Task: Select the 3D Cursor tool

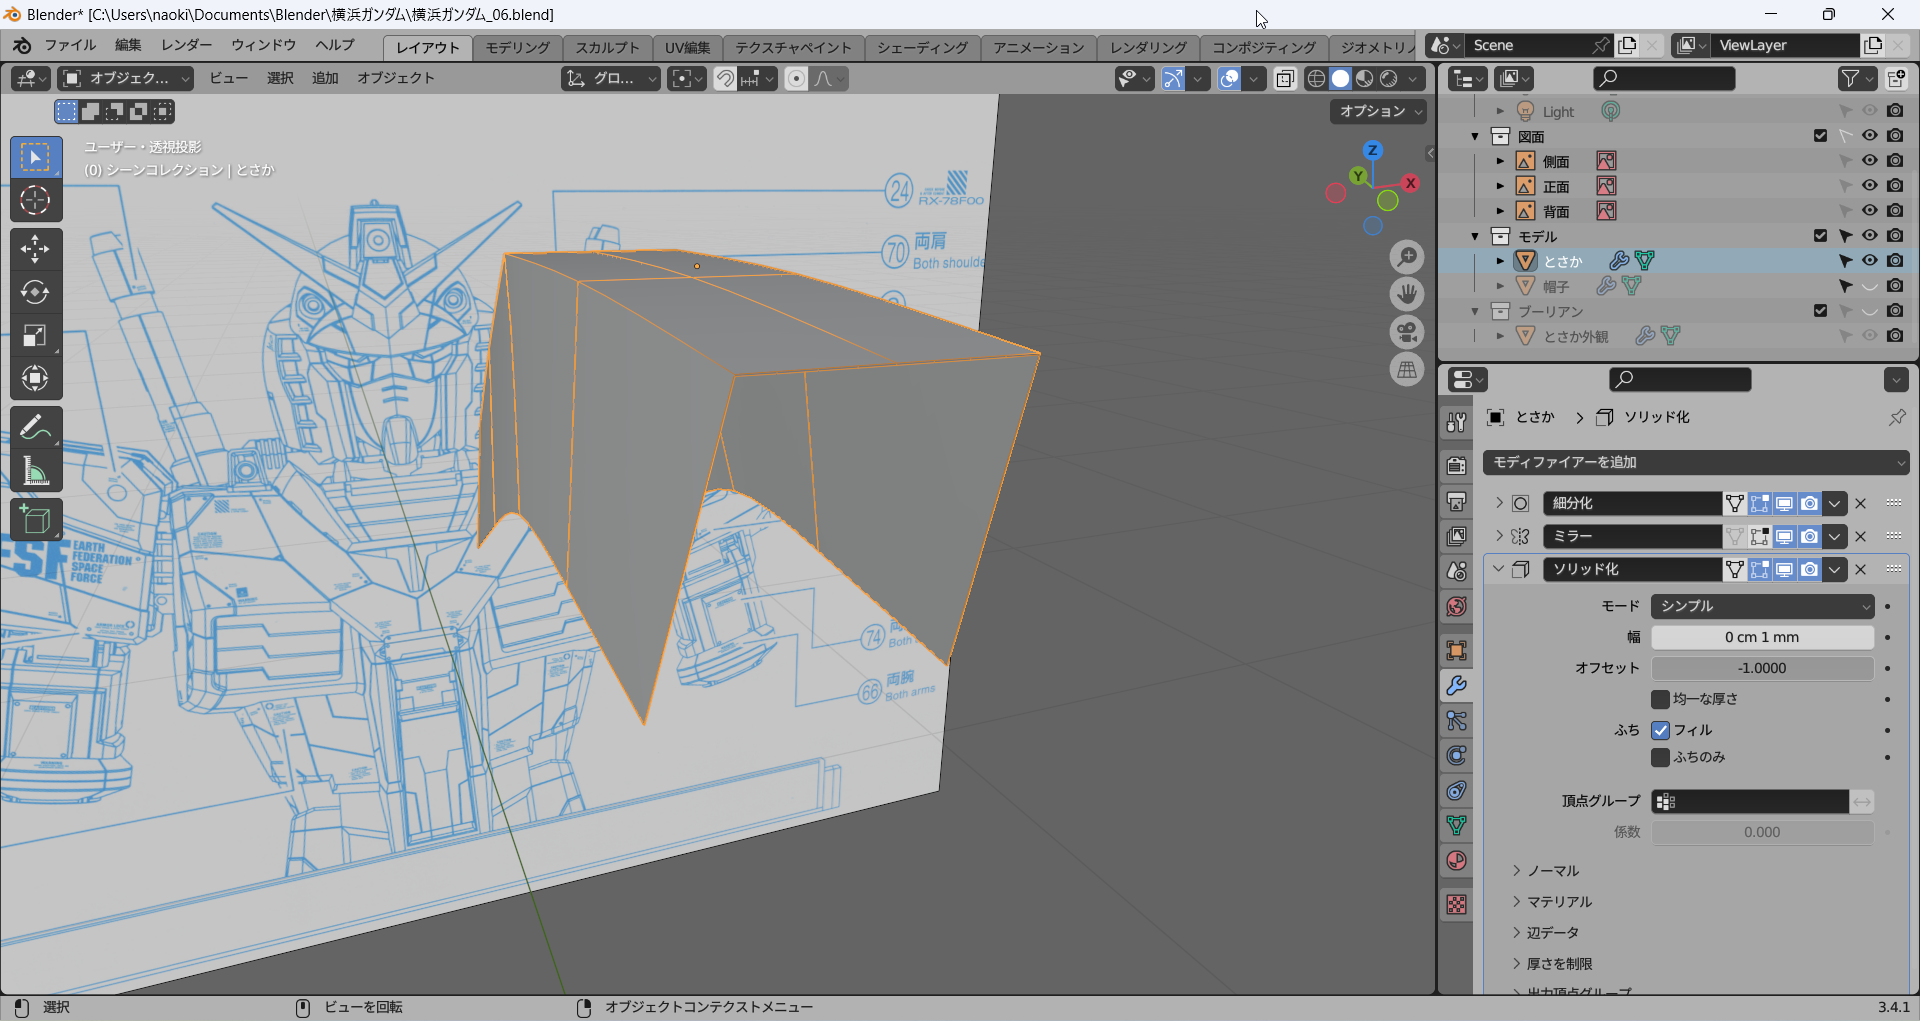Action: (x=35, y=201)
